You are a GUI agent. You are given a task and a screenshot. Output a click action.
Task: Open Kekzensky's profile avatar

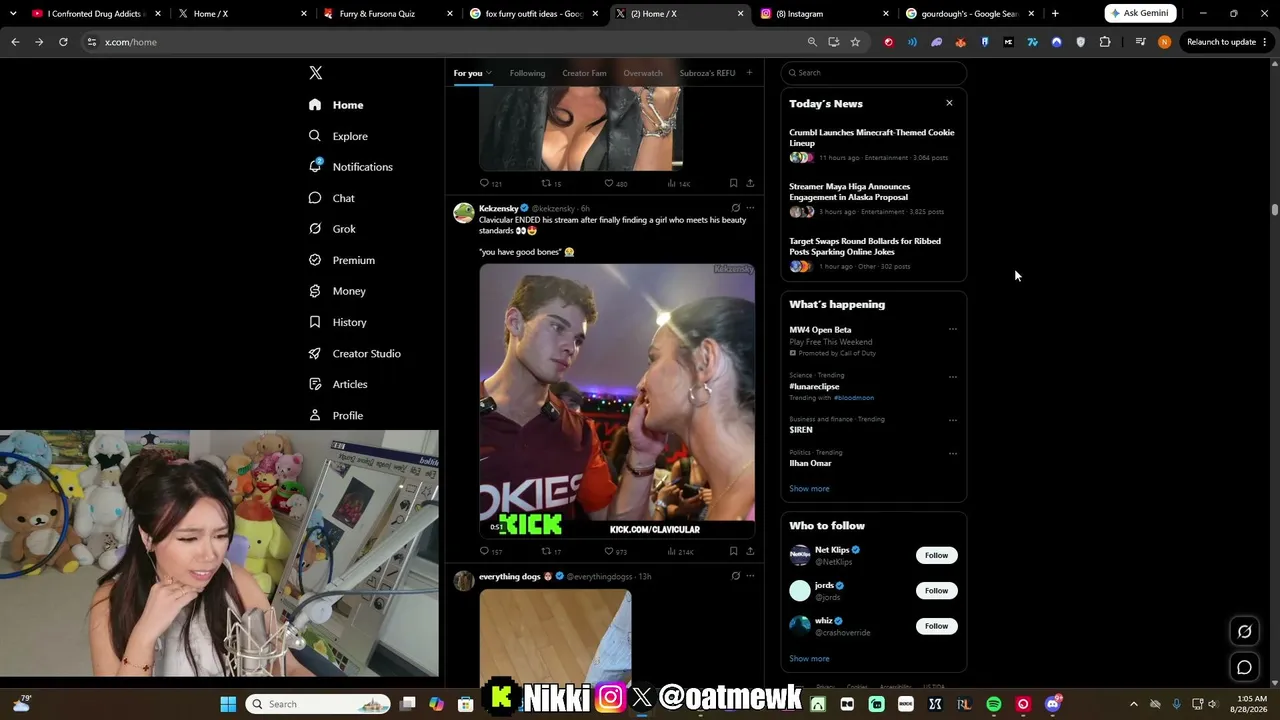tap(464, 212)
